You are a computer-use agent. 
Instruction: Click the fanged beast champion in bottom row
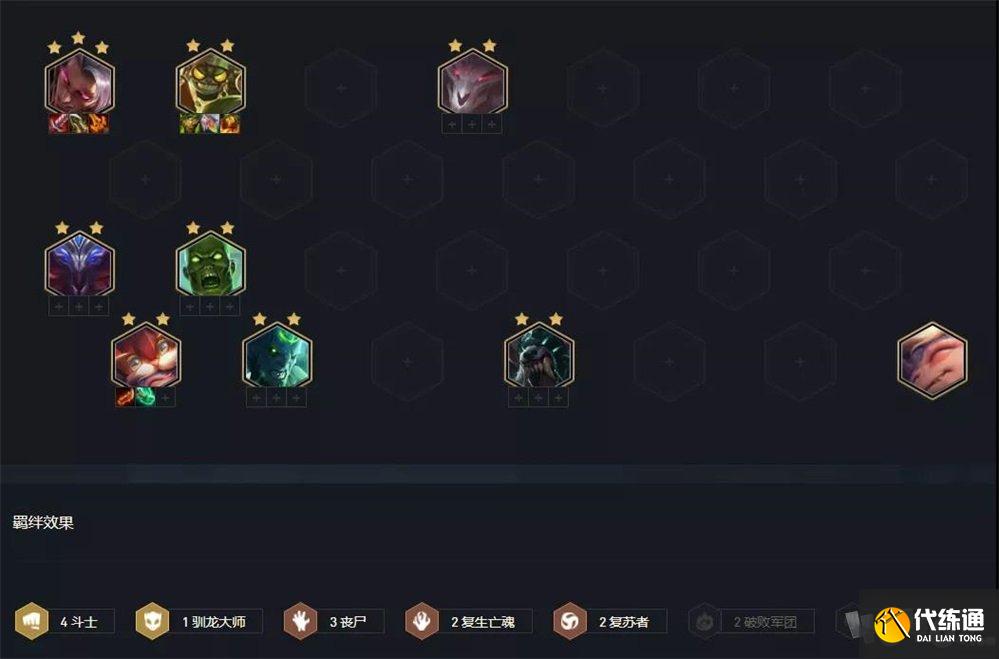539,356
